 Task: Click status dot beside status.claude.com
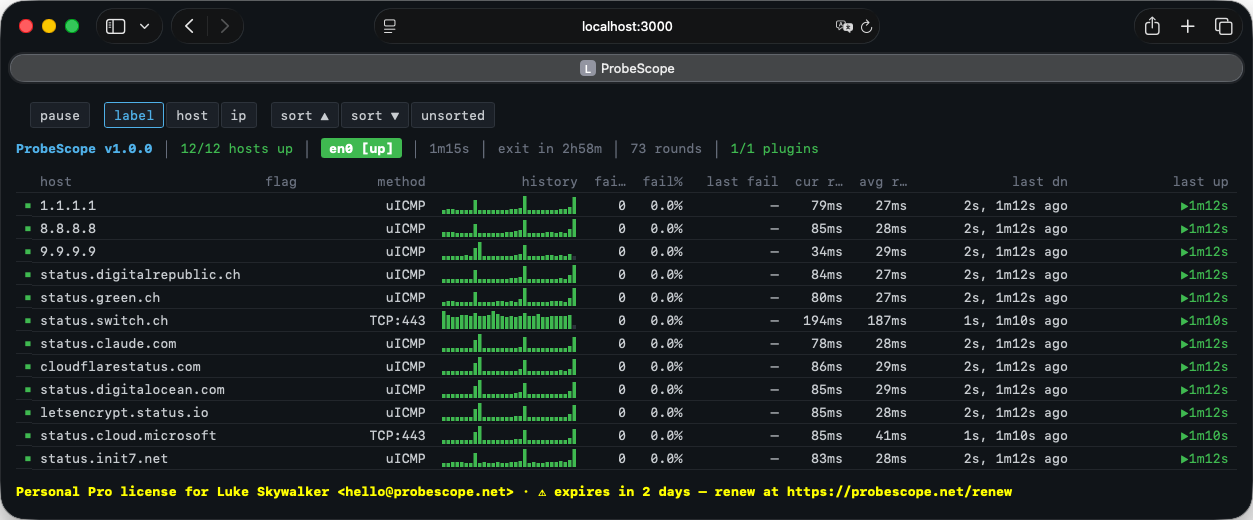pos(29,344)
